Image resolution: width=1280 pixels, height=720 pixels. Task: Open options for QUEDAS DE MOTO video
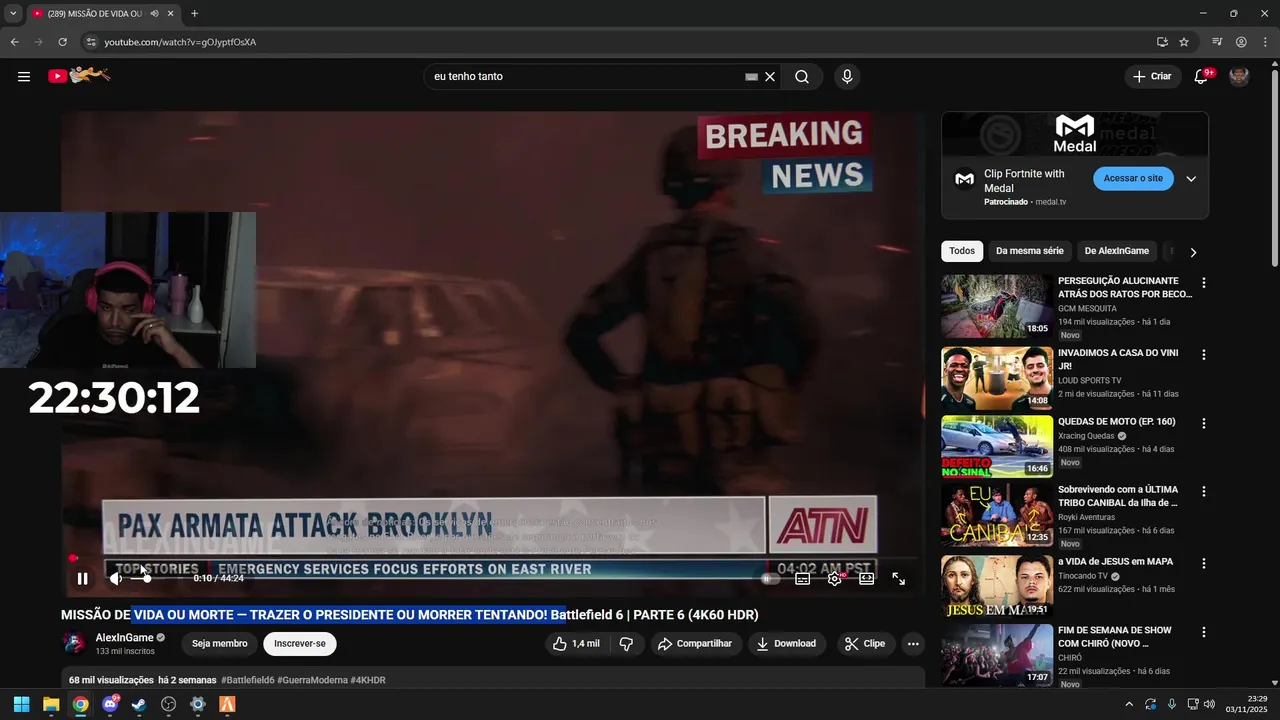[x=1204, y=424]
